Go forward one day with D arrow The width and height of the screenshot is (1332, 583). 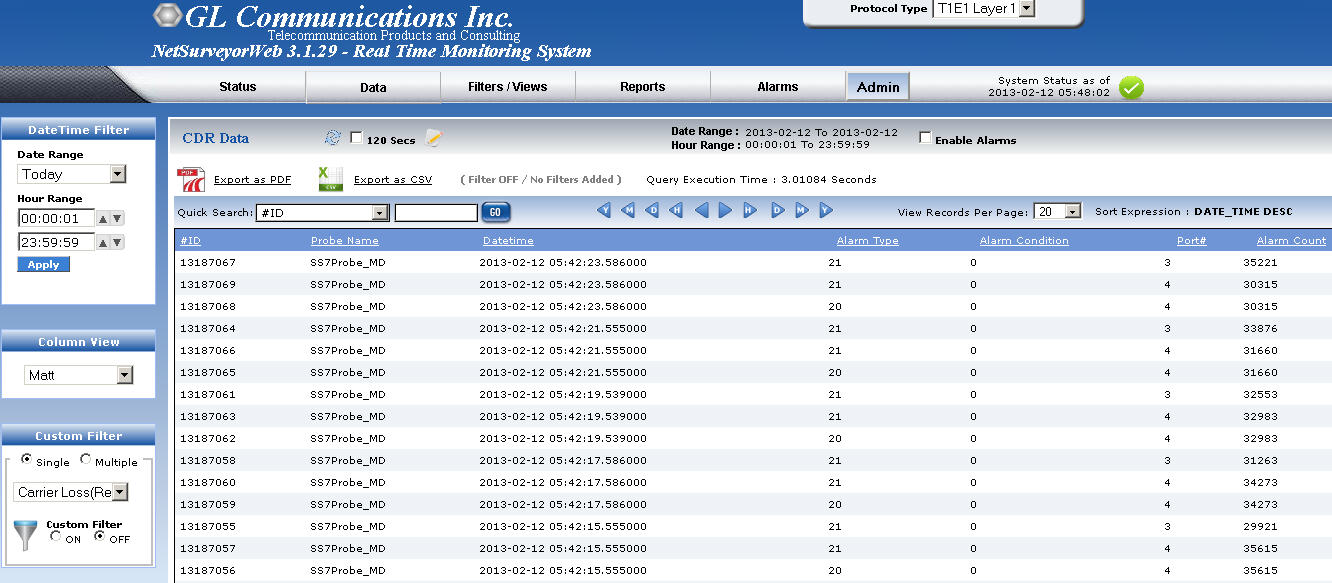tap(777, 210)
